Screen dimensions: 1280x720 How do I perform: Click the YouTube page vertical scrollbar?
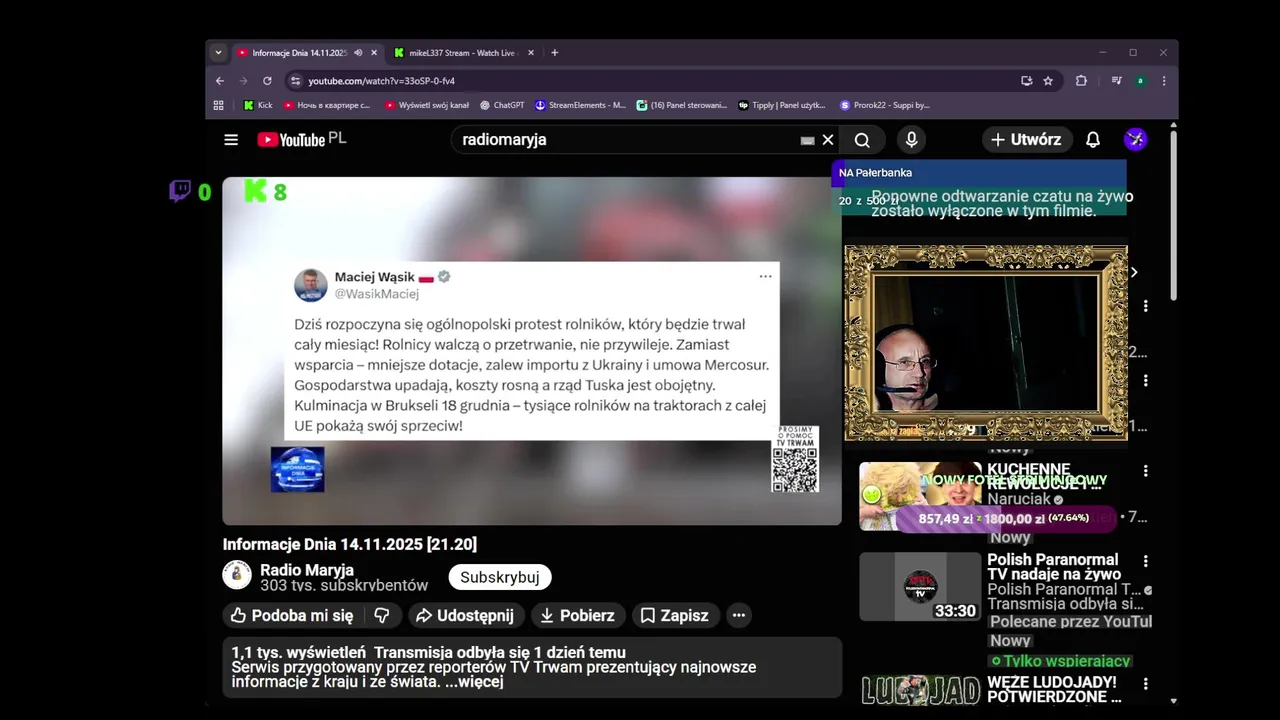tap(1174, 215)
